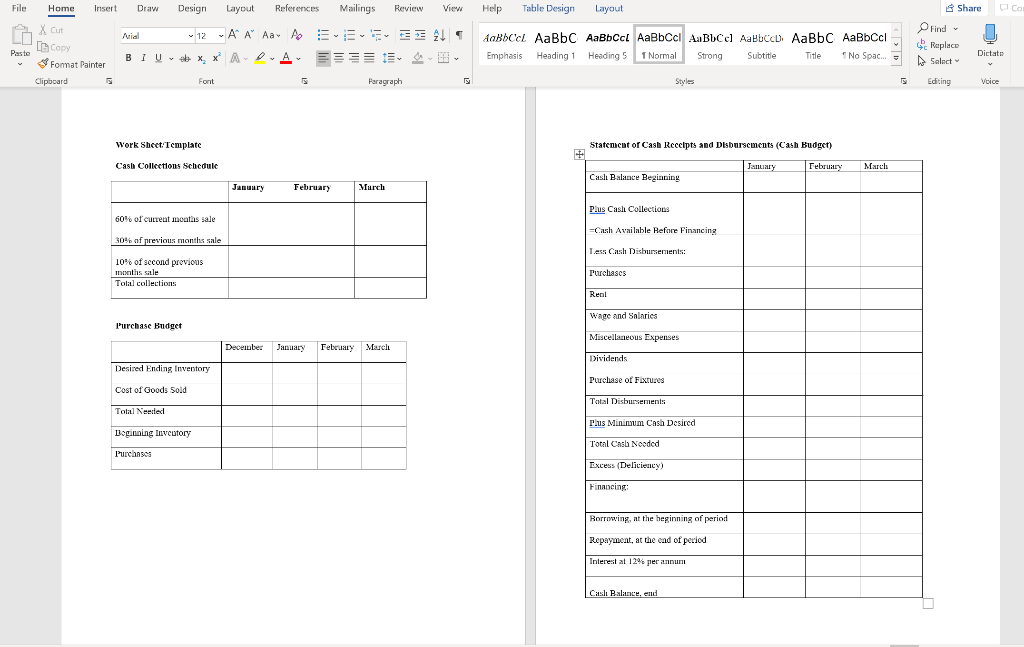Justify paragraph text
1024x647 pixels.
point(369,58)
